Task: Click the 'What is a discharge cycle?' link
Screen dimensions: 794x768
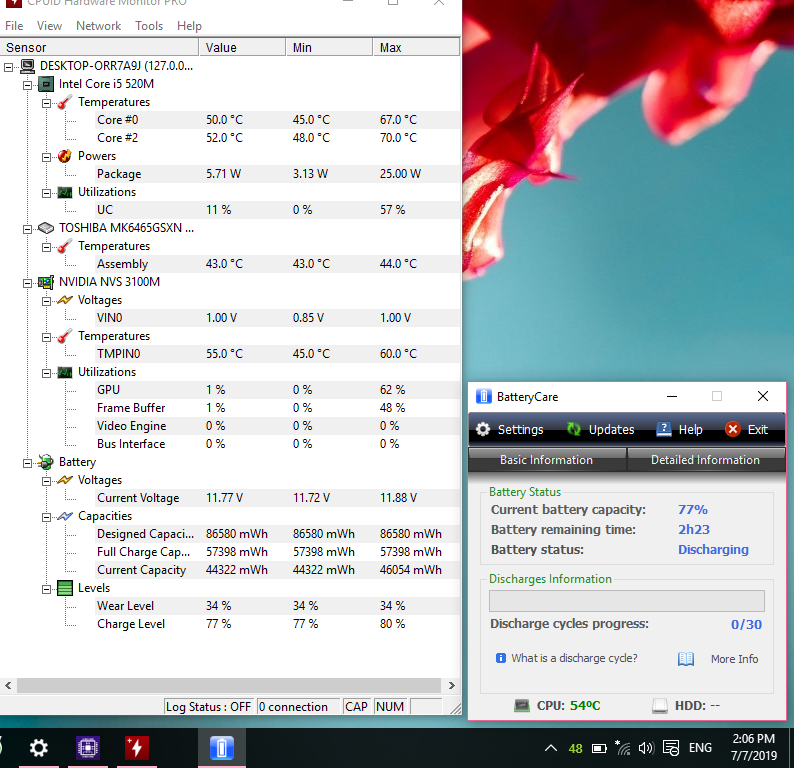Action: pos(574,659)
